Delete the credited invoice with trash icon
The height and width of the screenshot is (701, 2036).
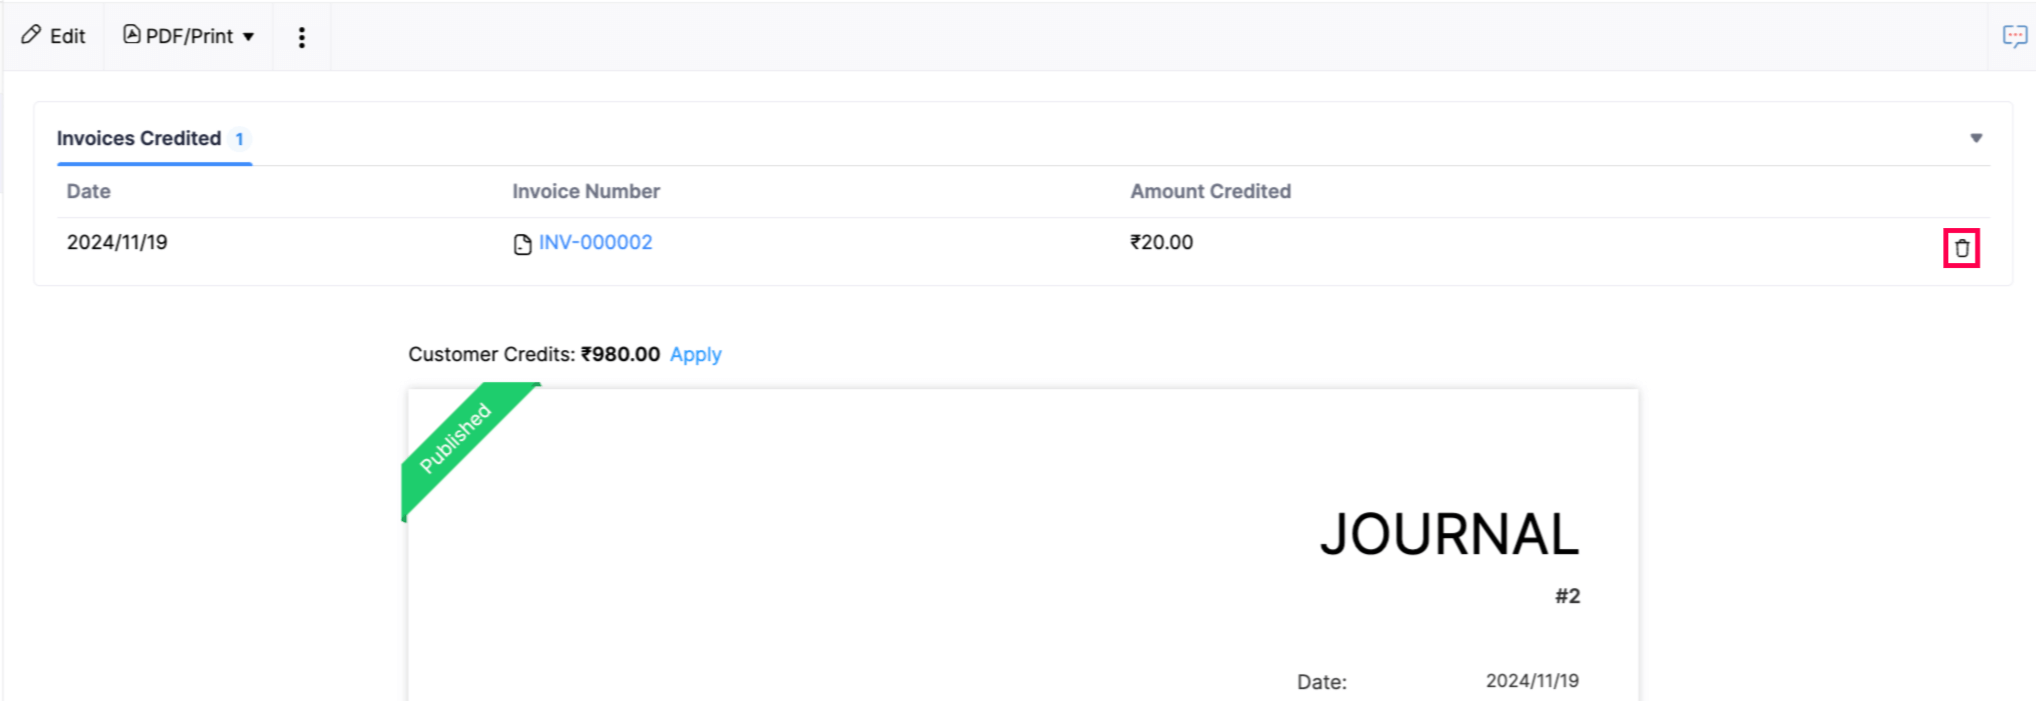(1961, 248)
